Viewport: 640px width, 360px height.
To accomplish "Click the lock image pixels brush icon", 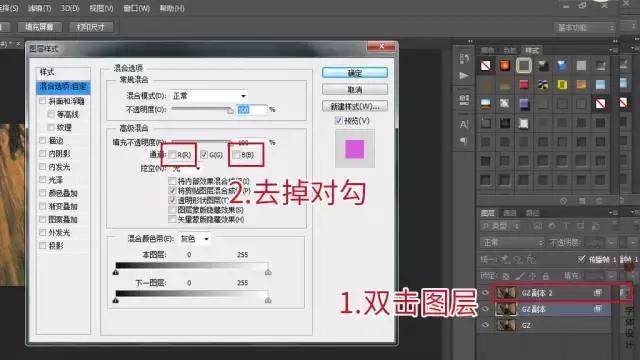I will tap(520, 276).
